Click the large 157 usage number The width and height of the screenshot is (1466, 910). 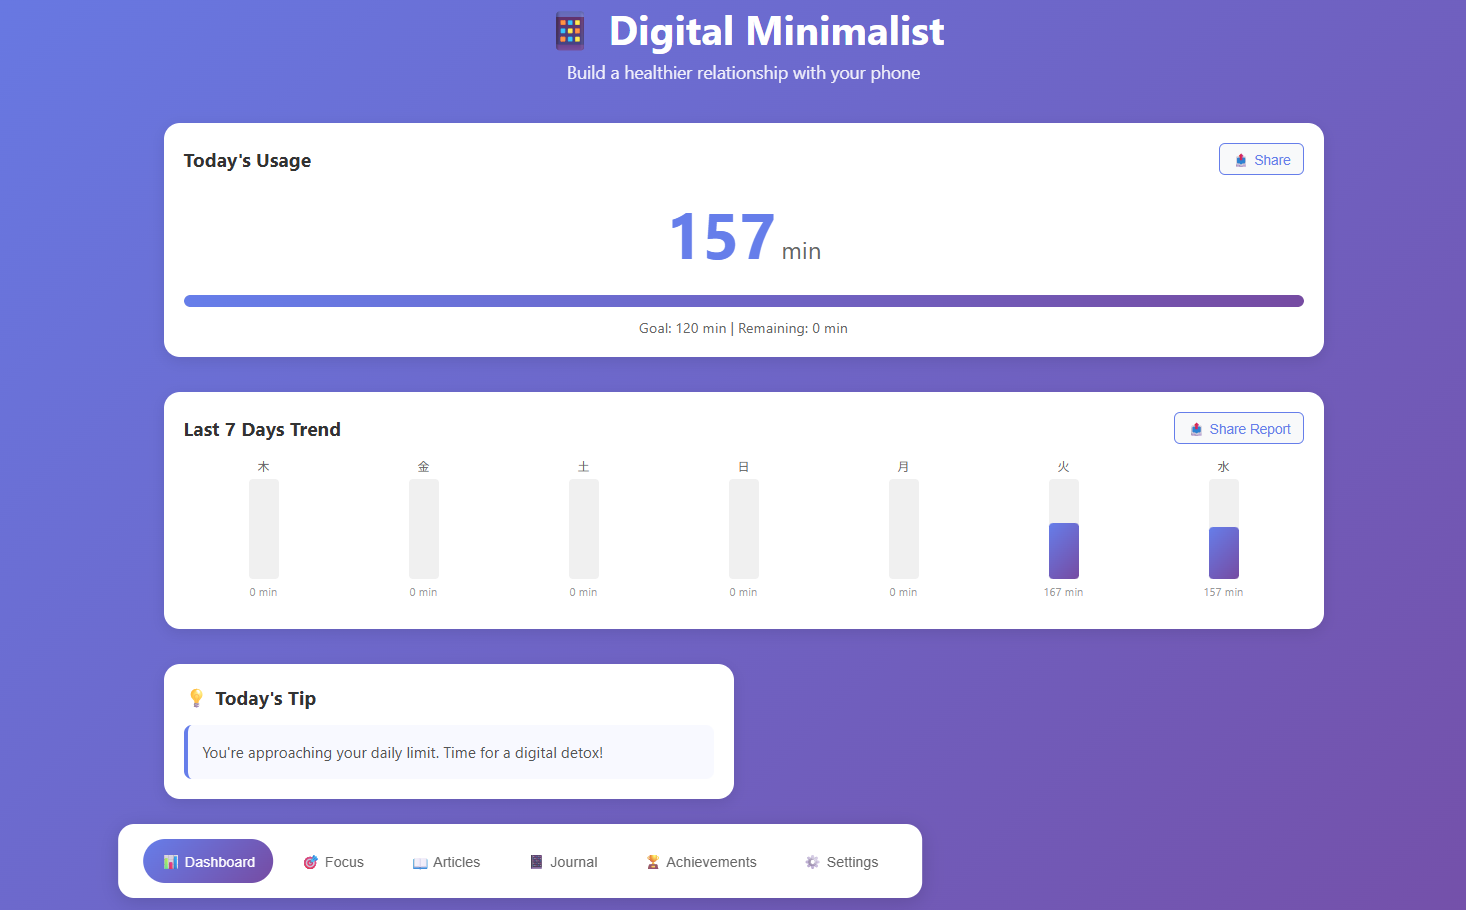(x=721, y=237)
